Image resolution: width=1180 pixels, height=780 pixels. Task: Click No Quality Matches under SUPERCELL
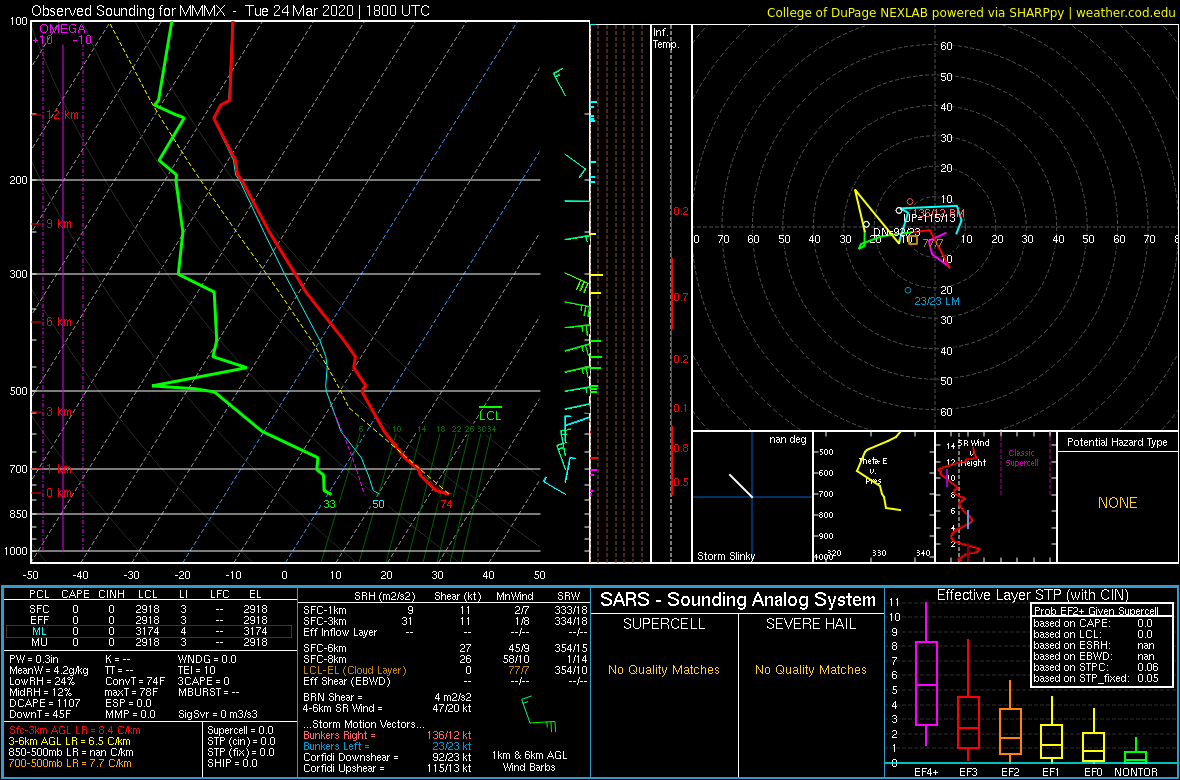coord(664,670)
